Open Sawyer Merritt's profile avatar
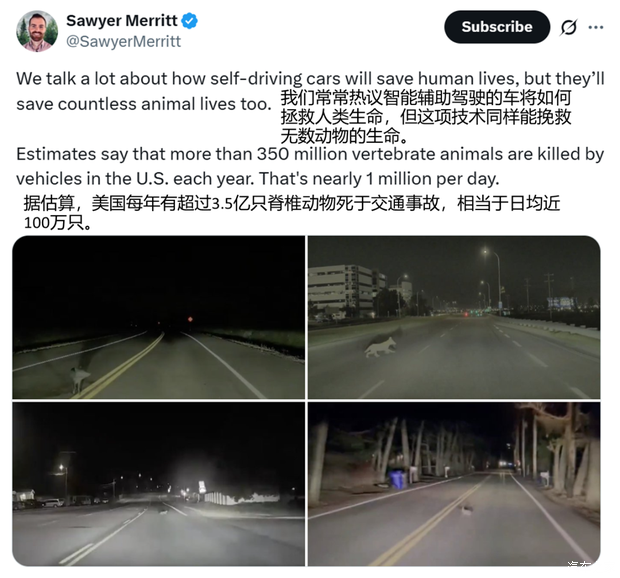This screenshot has width=620, height=578. 37,31
